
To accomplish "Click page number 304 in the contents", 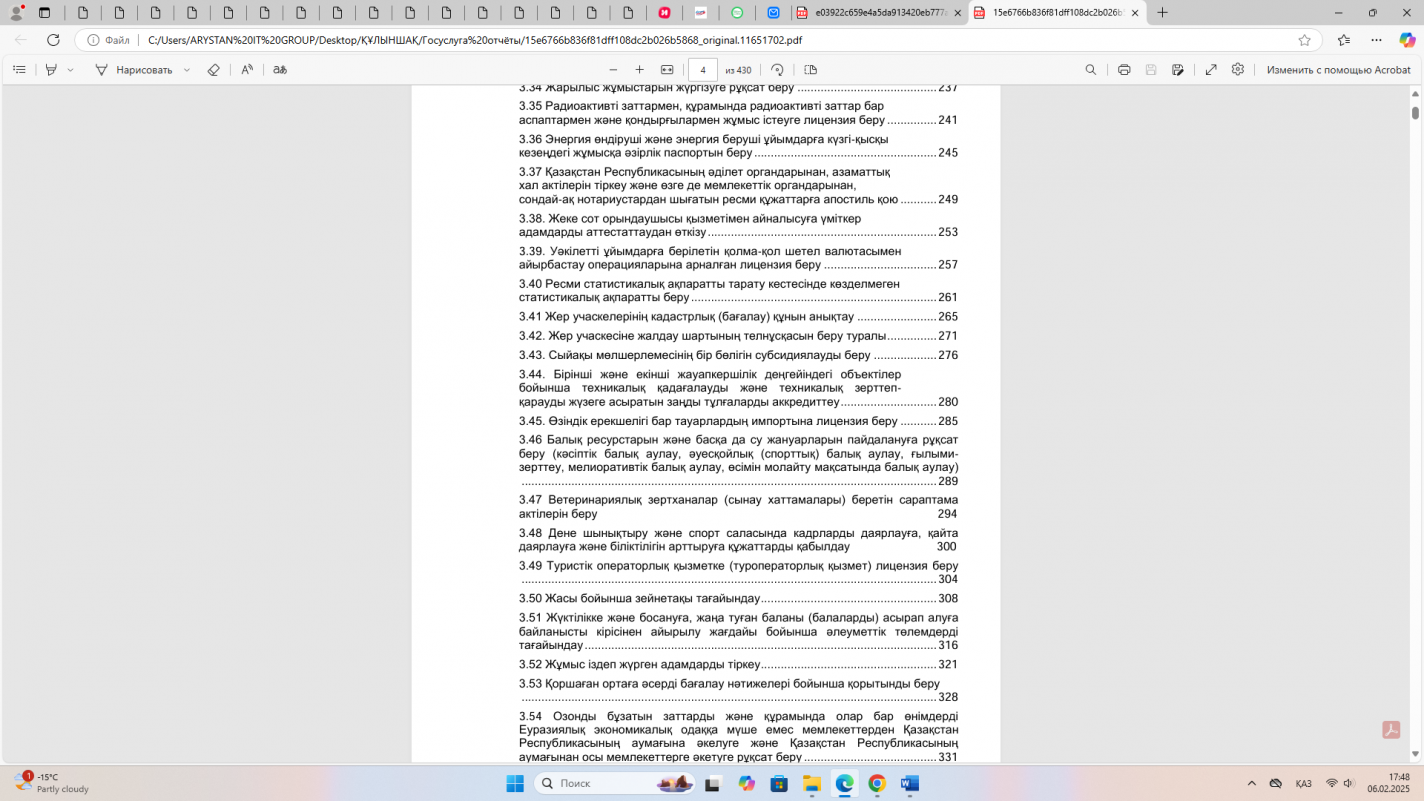I will [948, 579].
